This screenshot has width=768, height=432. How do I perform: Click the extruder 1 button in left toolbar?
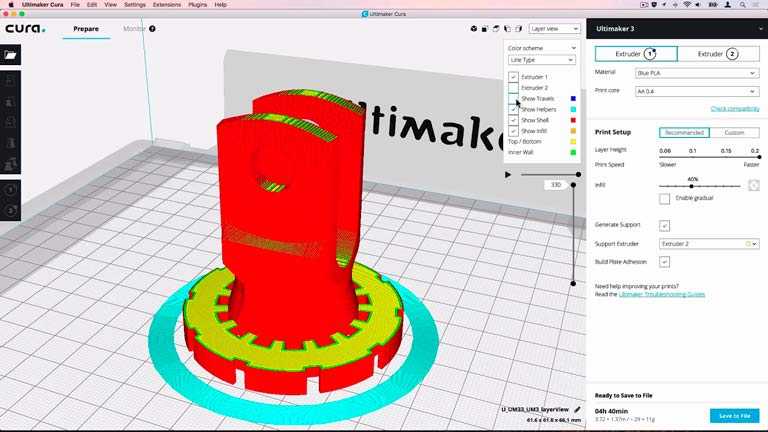pos(10,190)
